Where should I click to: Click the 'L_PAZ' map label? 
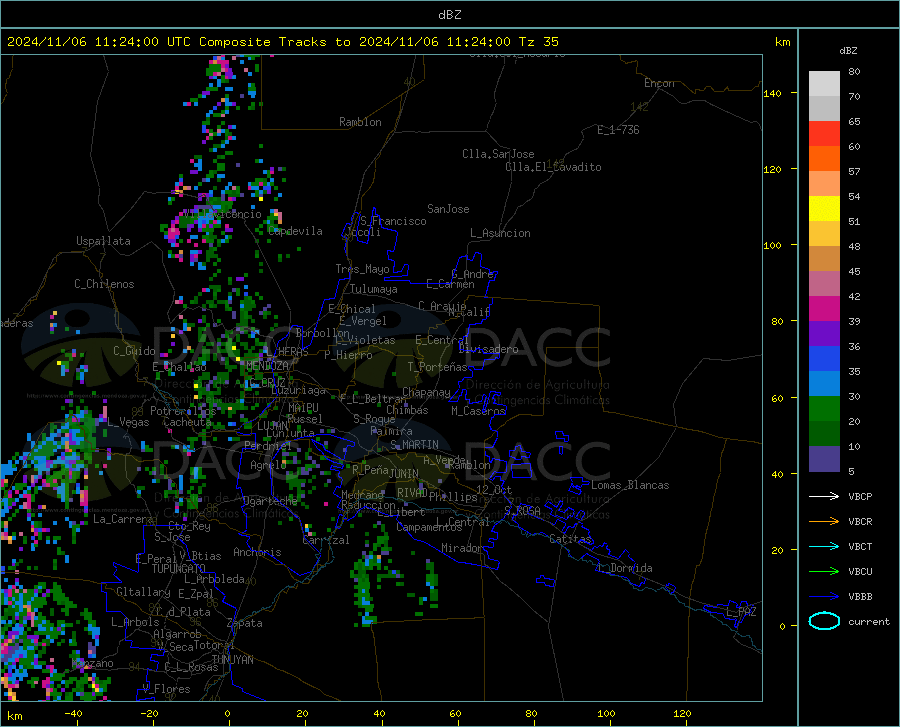coord(741,612)
